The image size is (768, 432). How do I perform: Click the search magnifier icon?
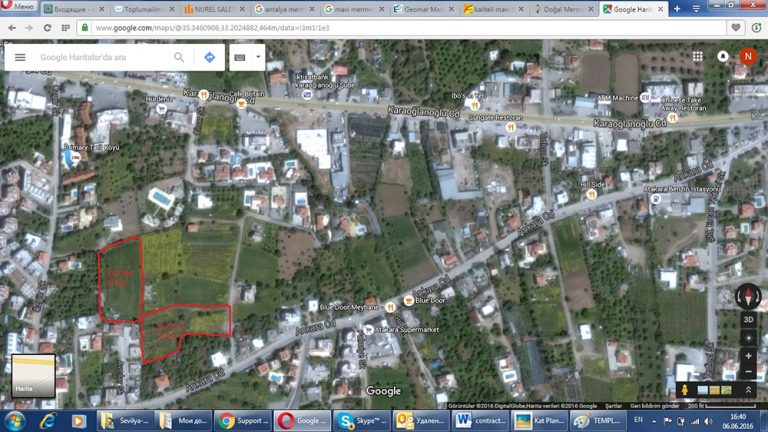click(179, 58)
